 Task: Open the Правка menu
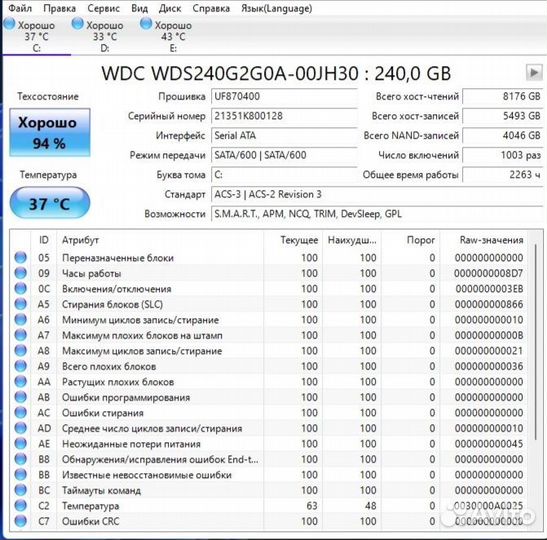coord(60,8)
